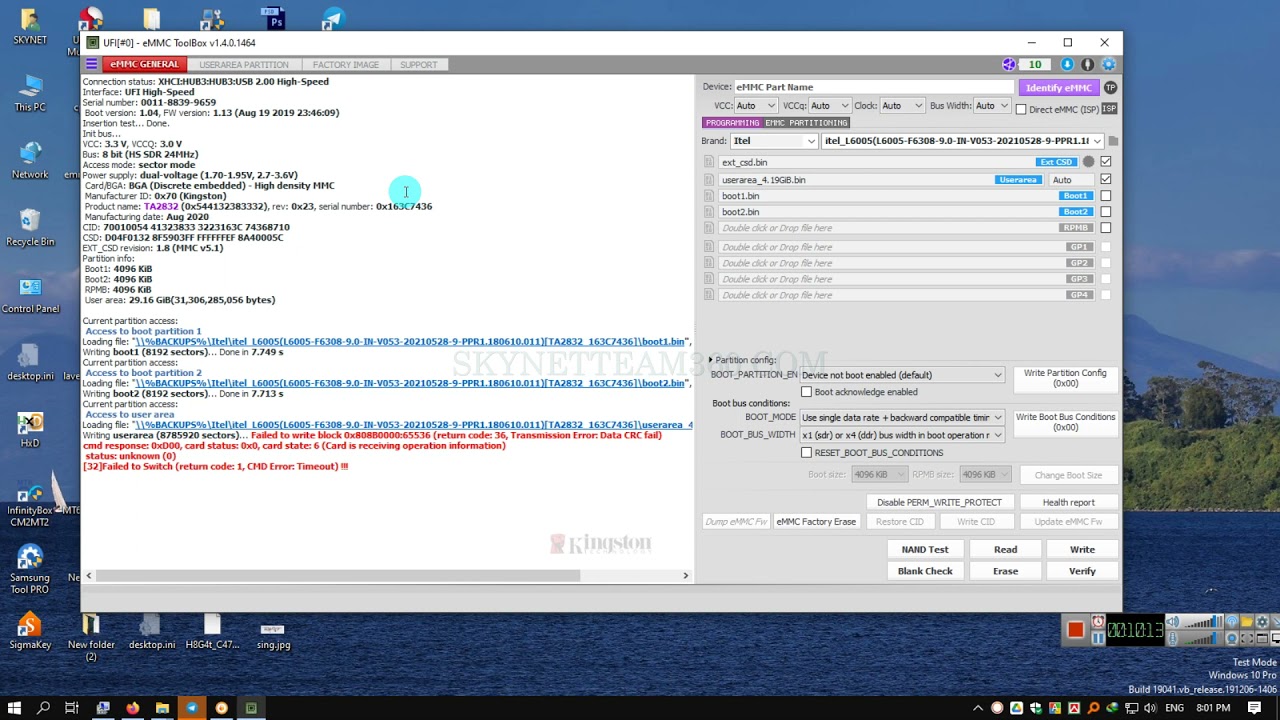Open the purple hamburger menu in eMMC ToolBox

(x=91, y=64)
